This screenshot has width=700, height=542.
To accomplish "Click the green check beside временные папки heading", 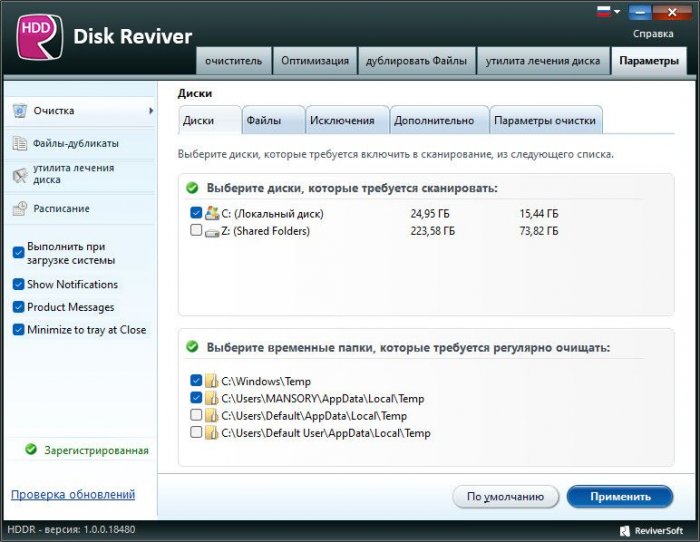I will 192,346.
